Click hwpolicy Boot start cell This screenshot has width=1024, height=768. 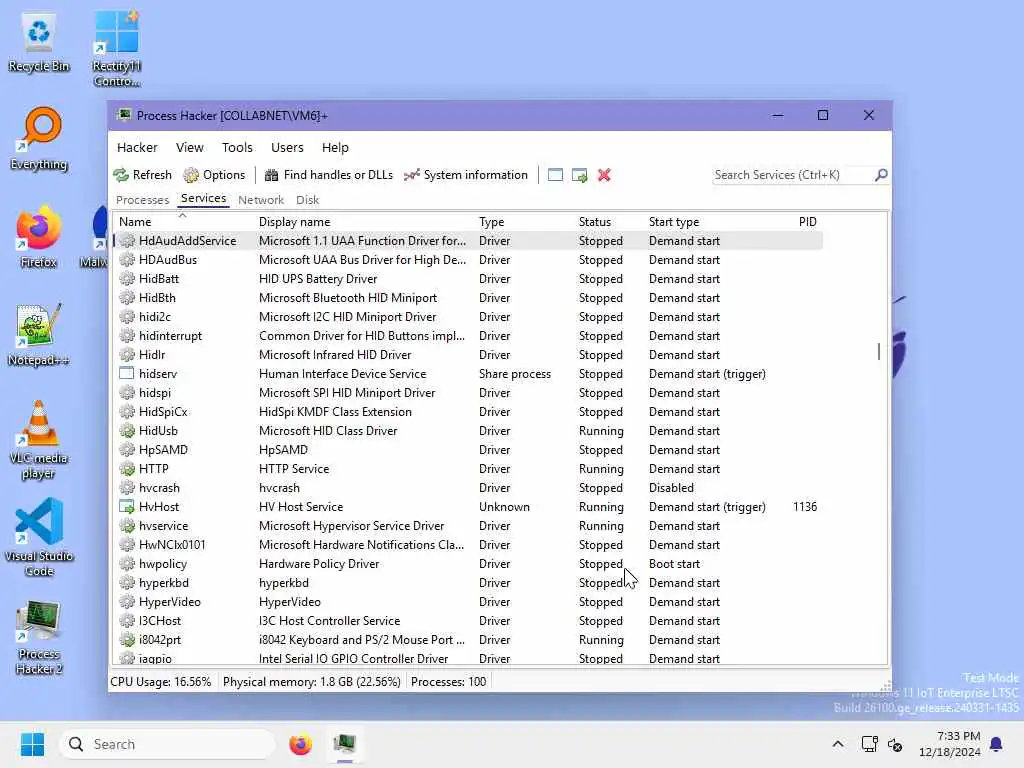click(x=674, y=564)
